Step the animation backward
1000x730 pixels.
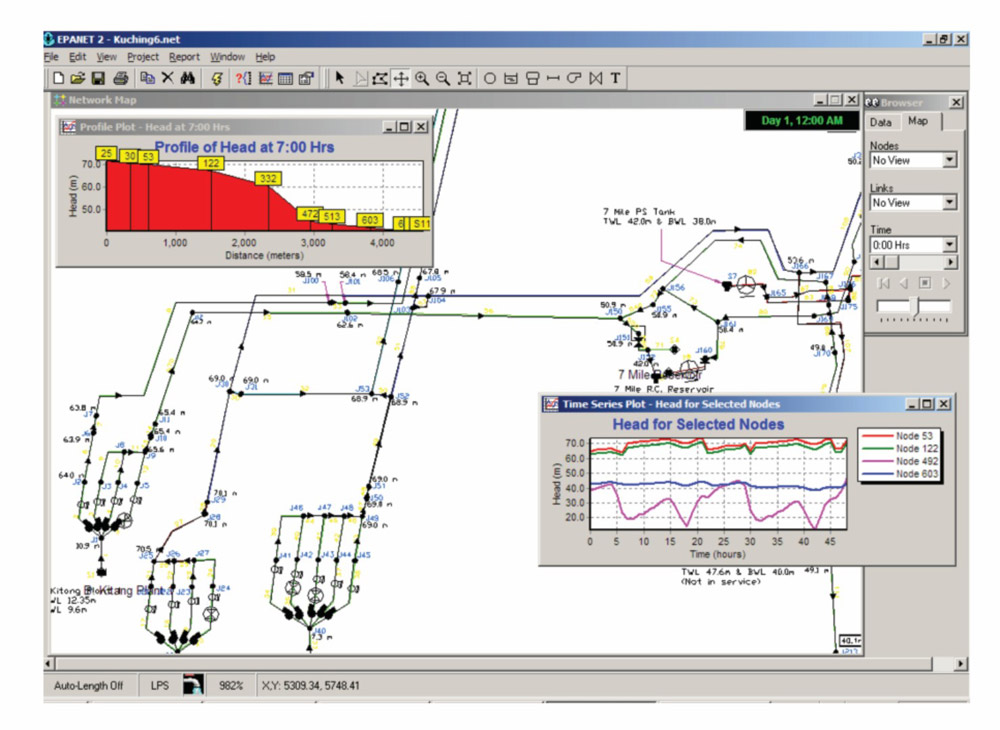pos(904,283)
